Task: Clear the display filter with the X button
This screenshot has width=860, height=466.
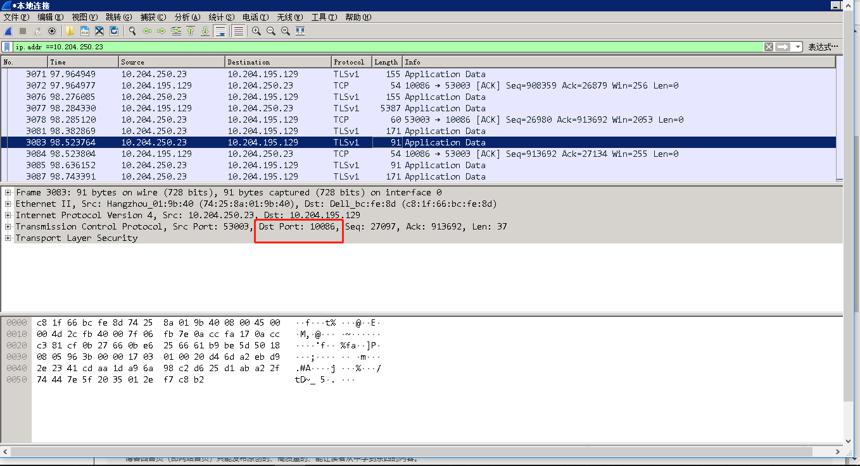Action: pyautogui.click(x=769, y=47)
